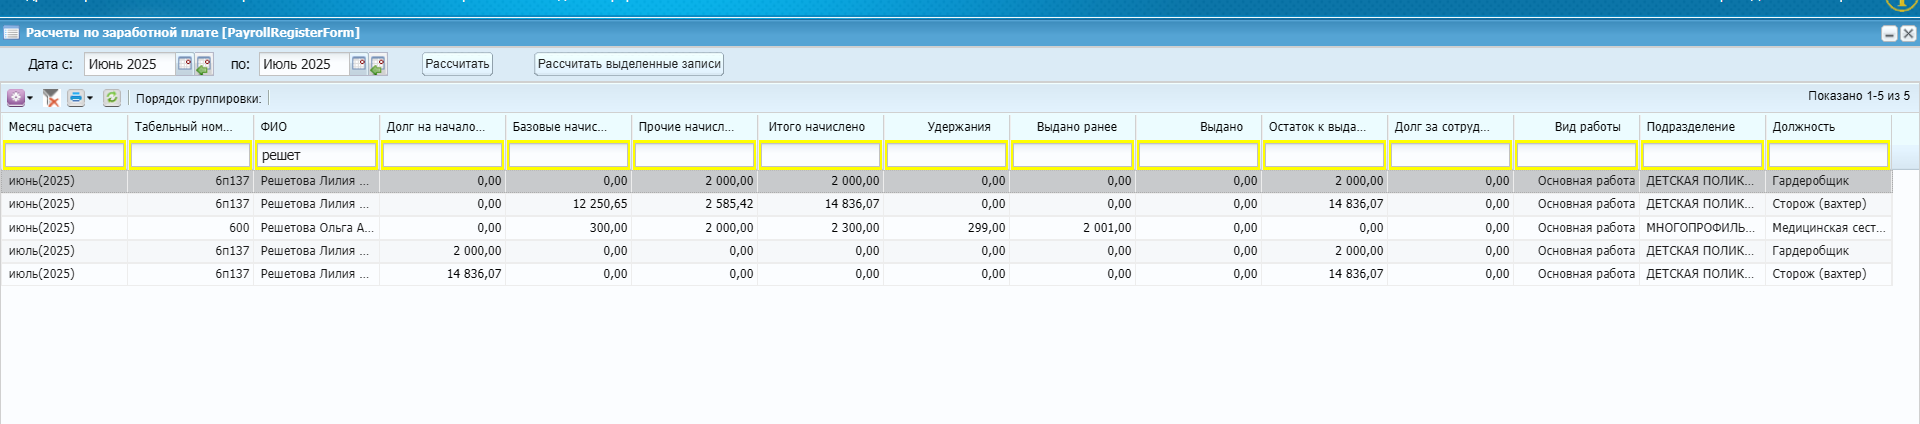Screen dimensions: 1920x424
Task: Click 300,00 cell in Решетова Ольга row
Action: (569, 228)
